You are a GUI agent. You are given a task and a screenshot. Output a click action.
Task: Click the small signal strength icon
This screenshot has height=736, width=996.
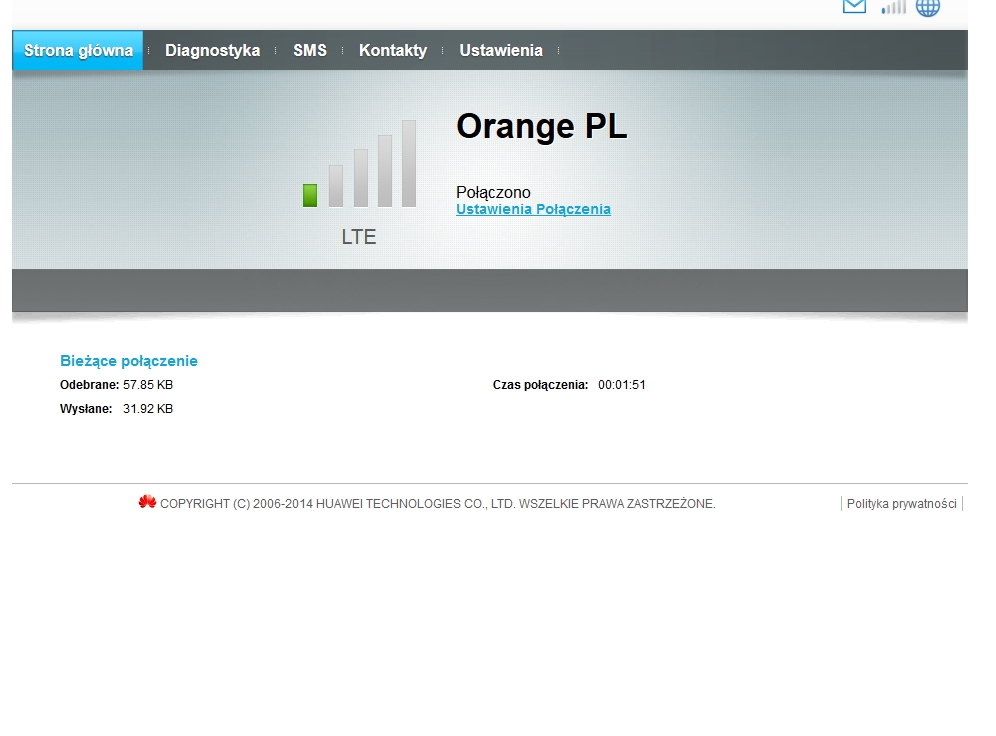[893, 8]
